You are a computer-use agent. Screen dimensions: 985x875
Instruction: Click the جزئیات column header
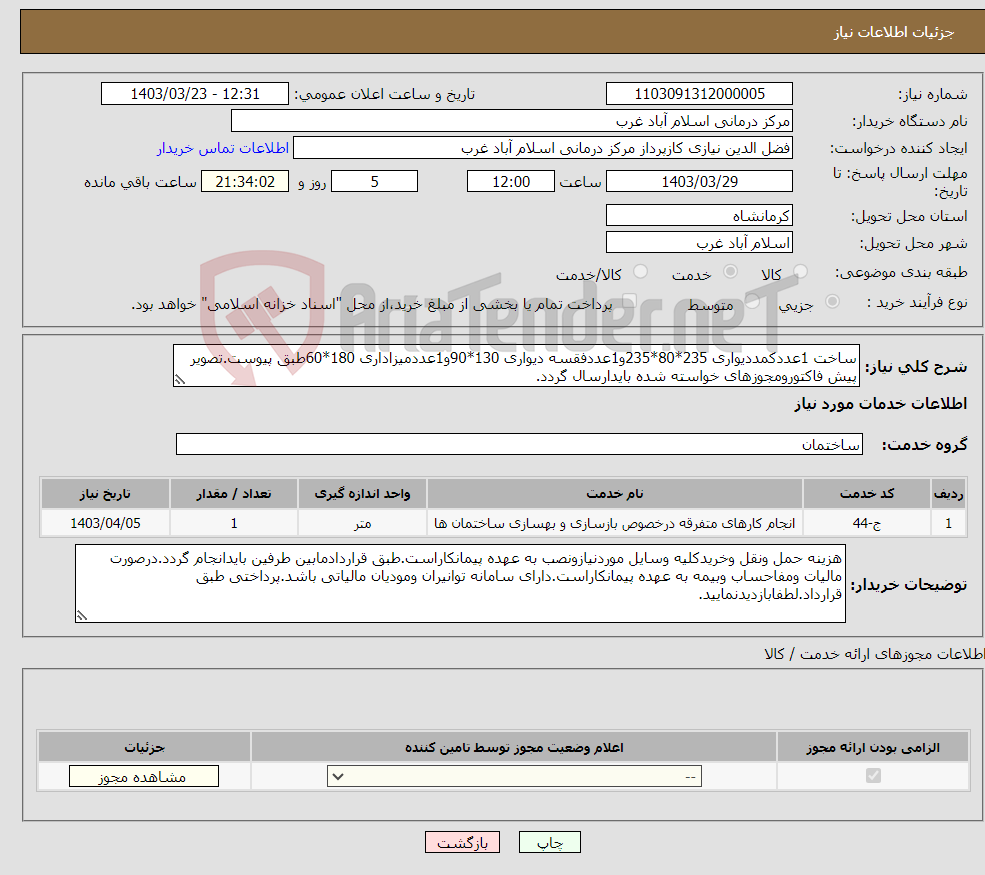tap(144, 747)
